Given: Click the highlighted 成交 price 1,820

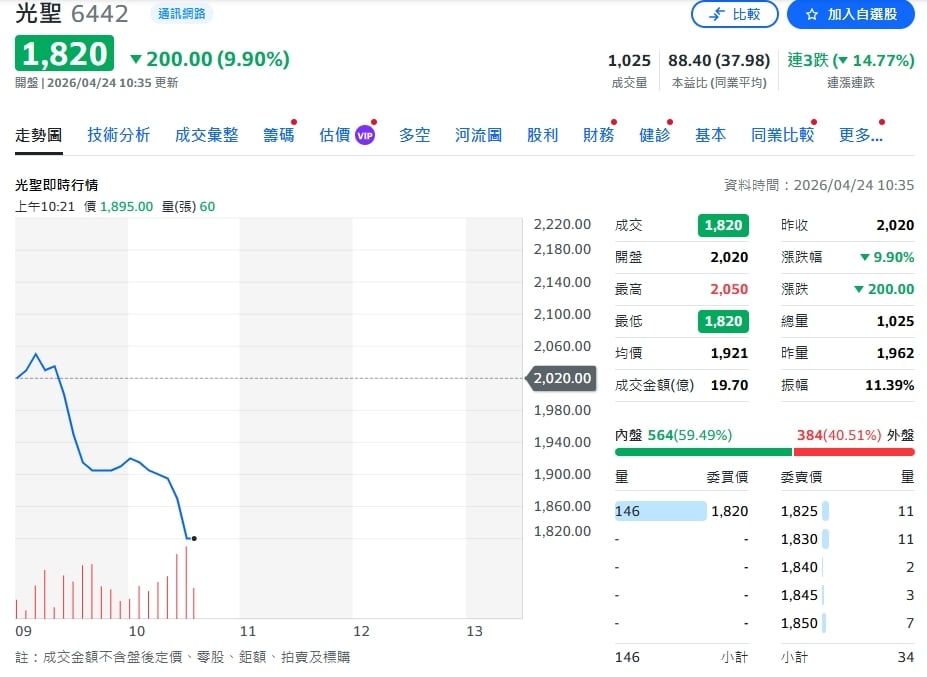Looking at the screenshot, I should tap(725, 225).
